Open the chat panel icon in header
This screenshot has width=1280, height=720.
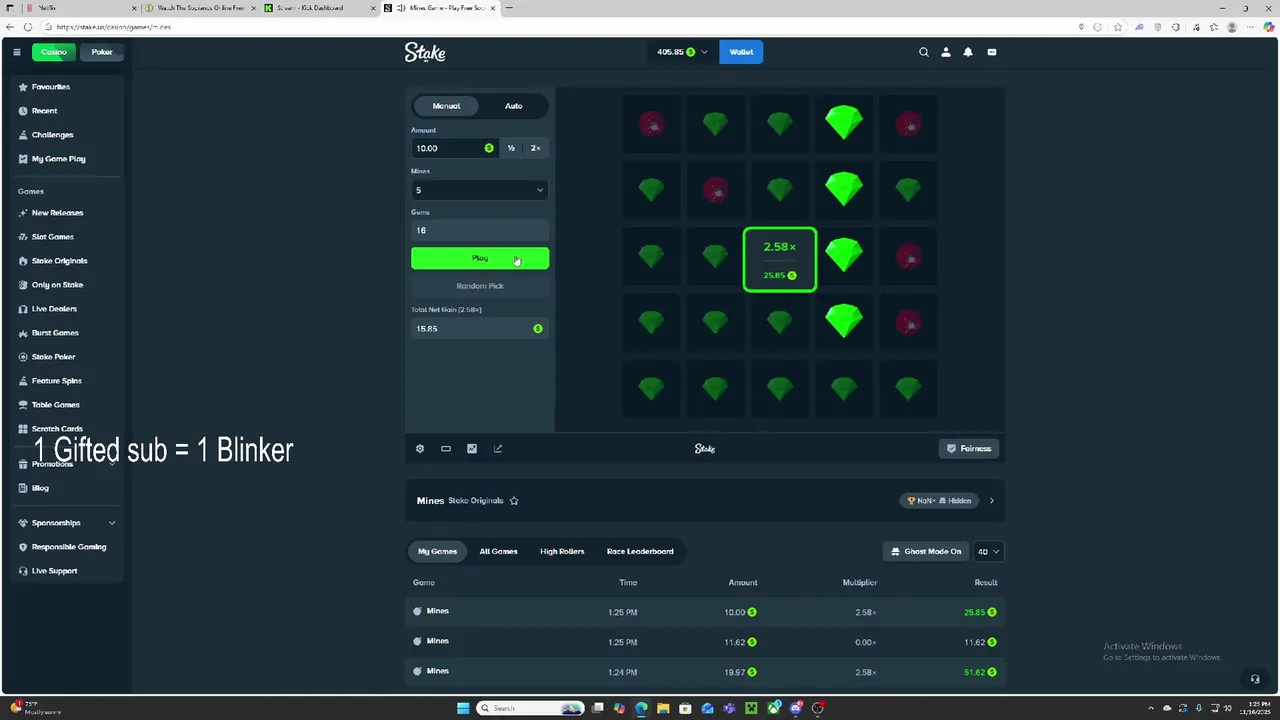click(992, 52)
